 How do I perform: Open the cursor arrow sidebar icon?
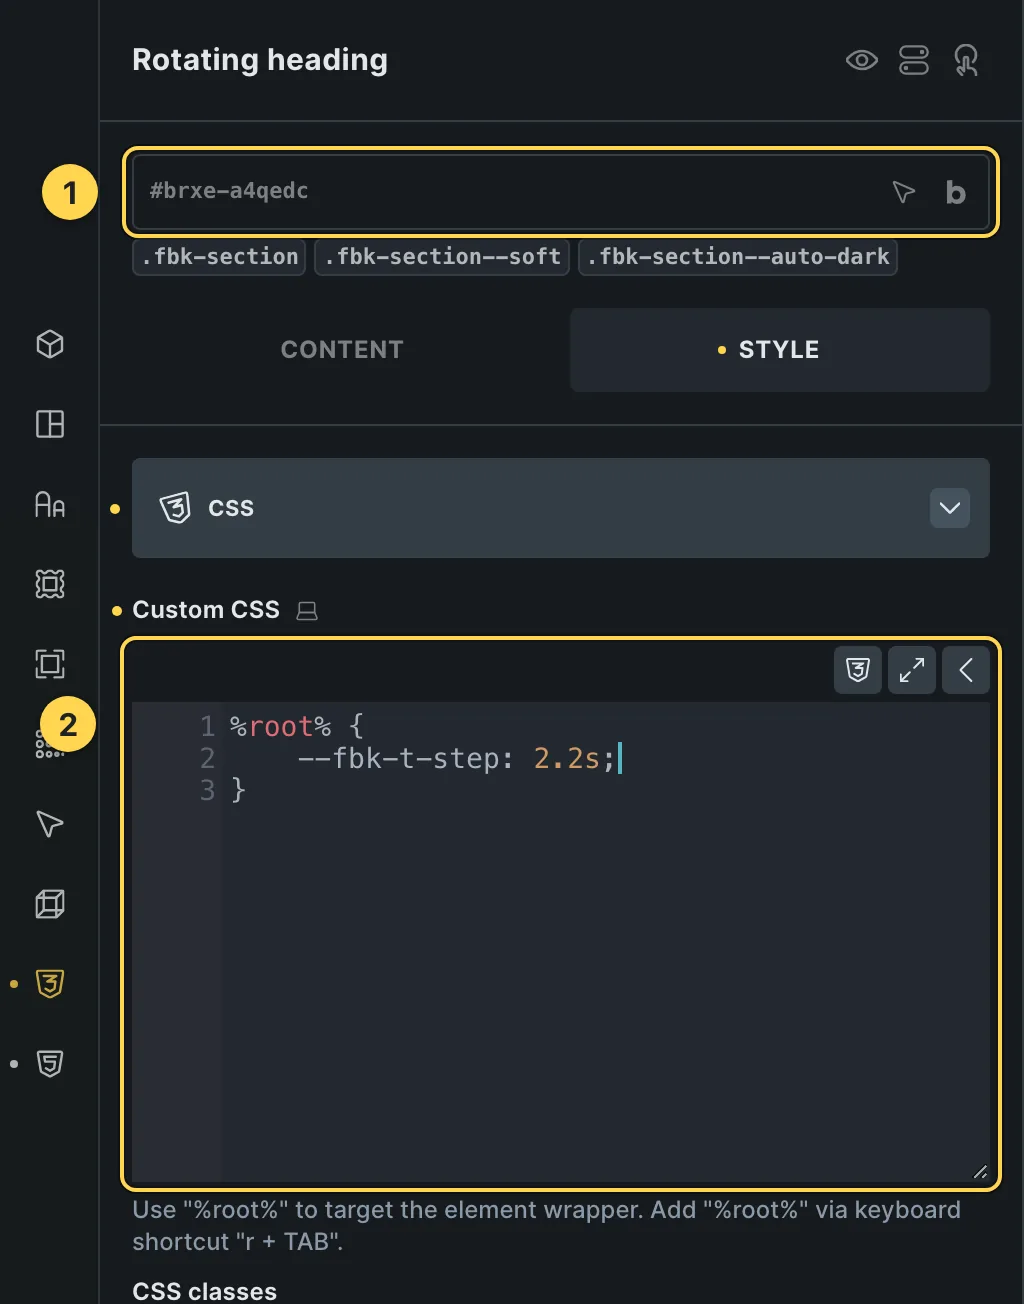[x=50, y=824]
